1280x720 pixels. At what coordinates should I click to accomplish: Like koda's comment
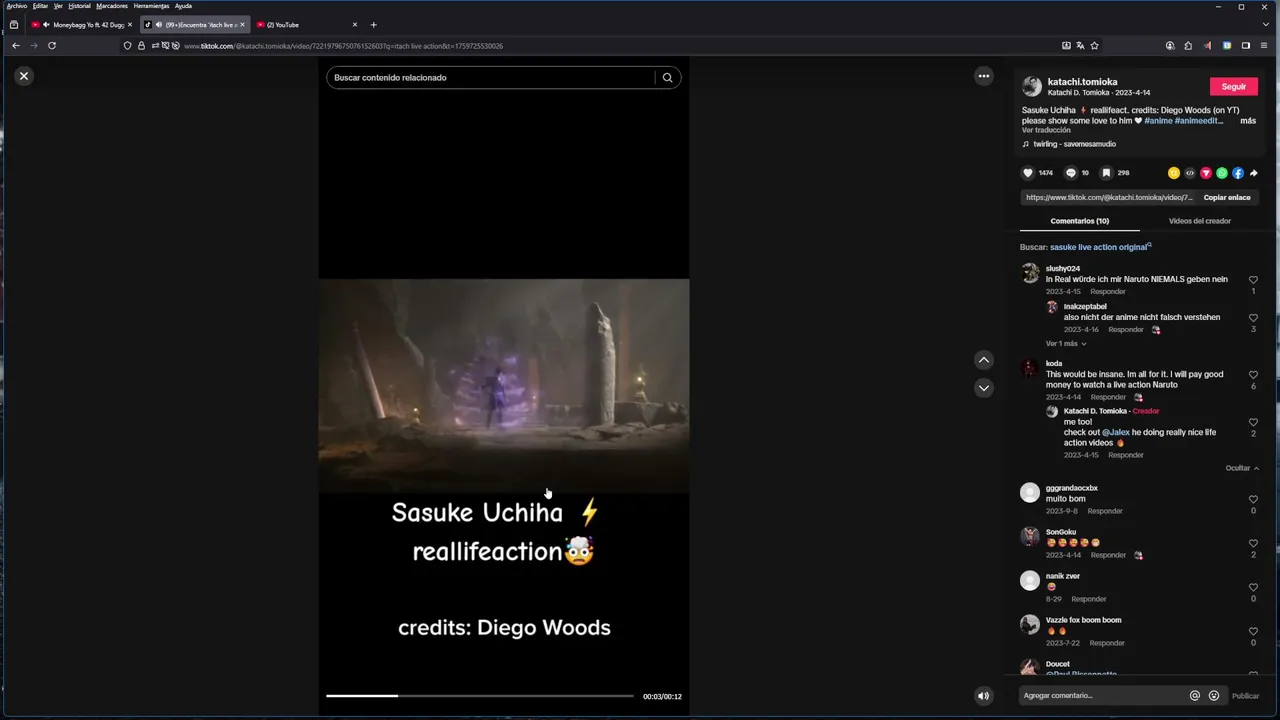point(1253,375)
